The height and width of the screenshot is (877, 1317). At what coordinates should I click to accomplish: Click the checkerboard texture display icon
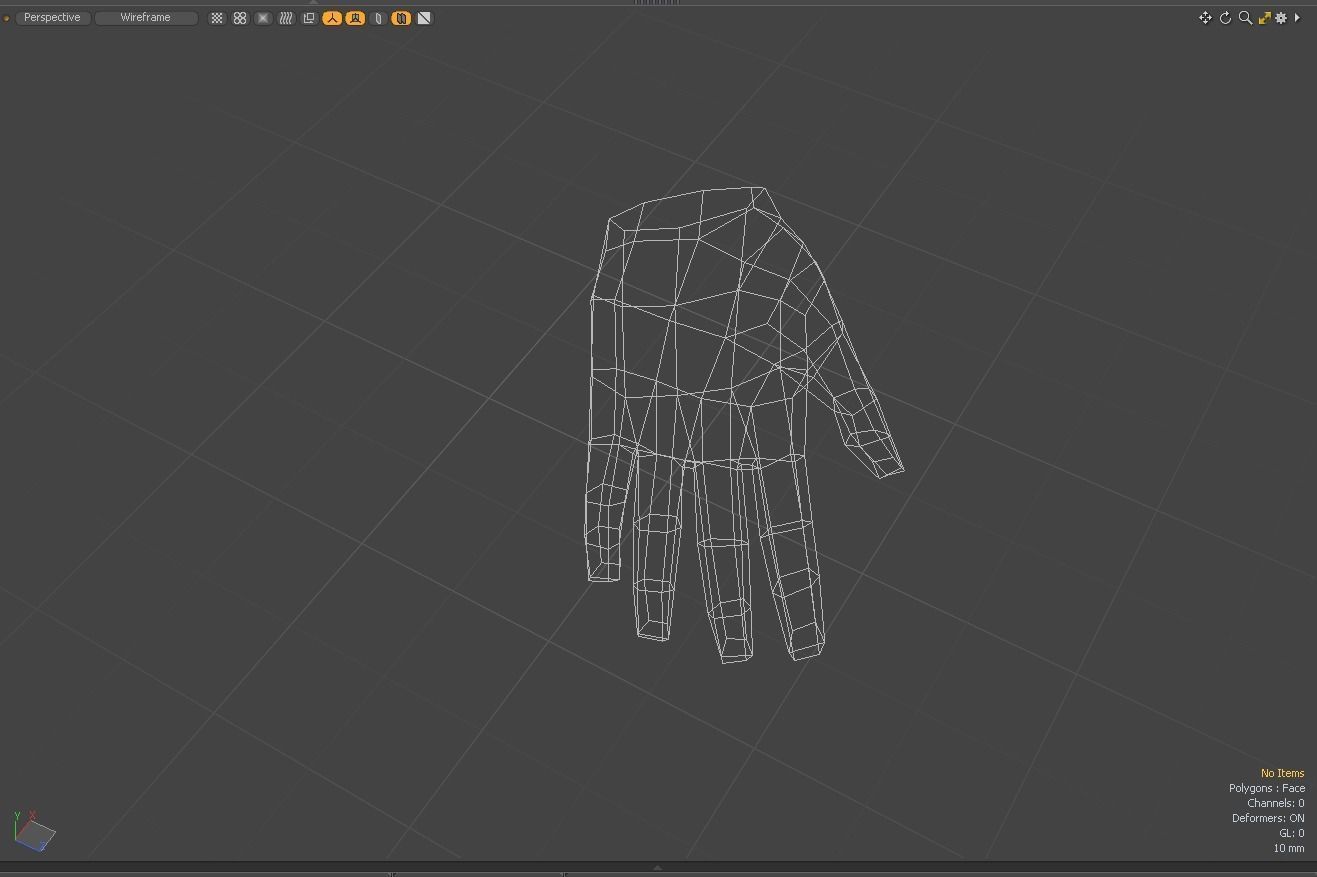click(x=216, y=17)
